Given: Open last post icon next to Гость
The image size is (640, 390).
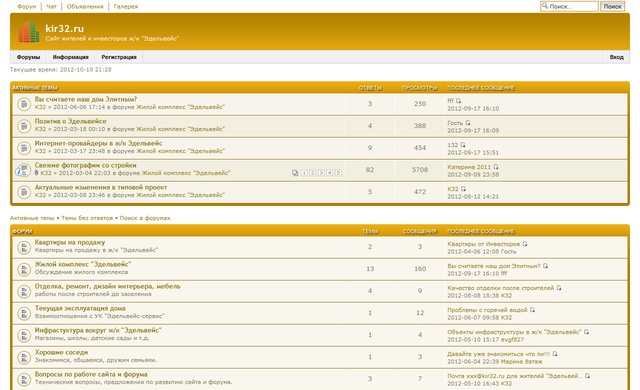Looking at the screenshot, I should (468, 123).
